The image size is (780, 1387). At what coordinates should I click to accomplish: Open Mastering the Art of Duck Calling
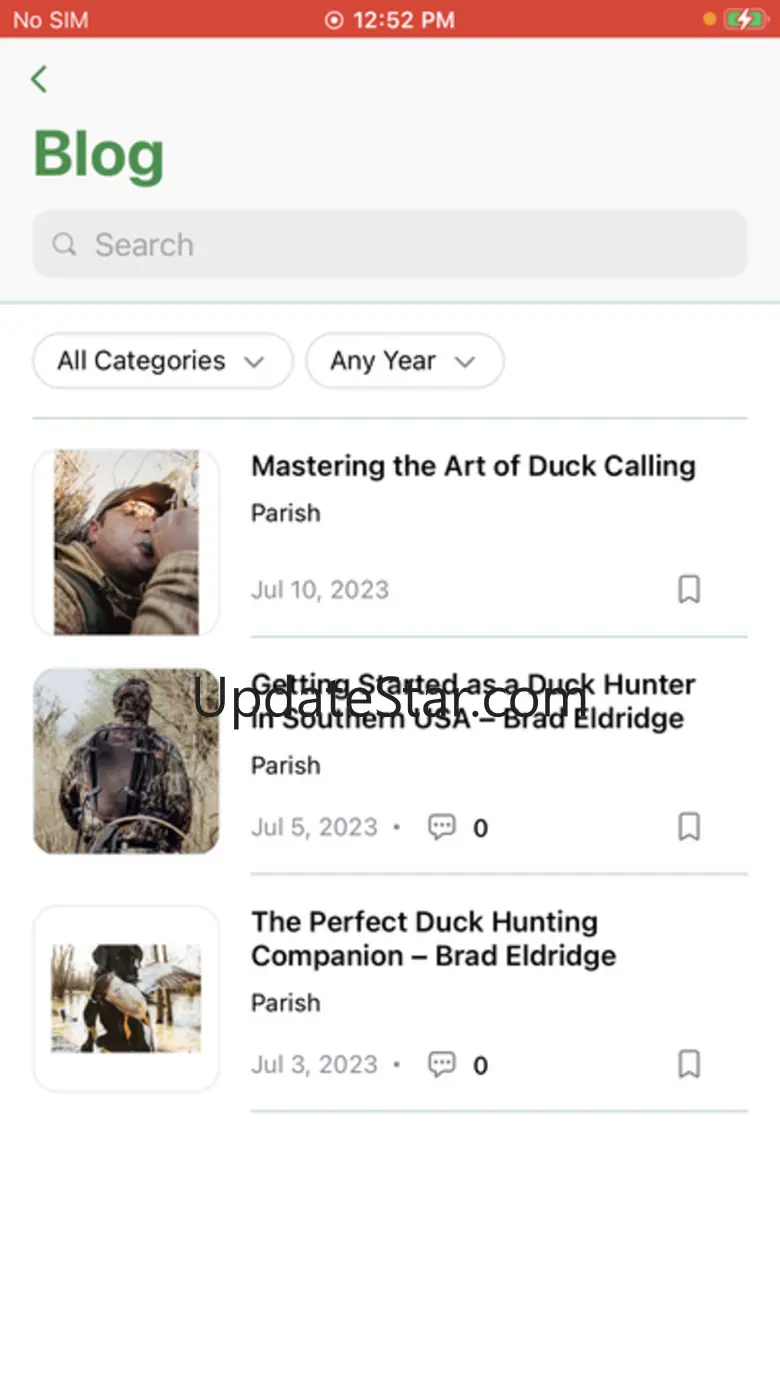pyautogui.click(x=473, y=466)
